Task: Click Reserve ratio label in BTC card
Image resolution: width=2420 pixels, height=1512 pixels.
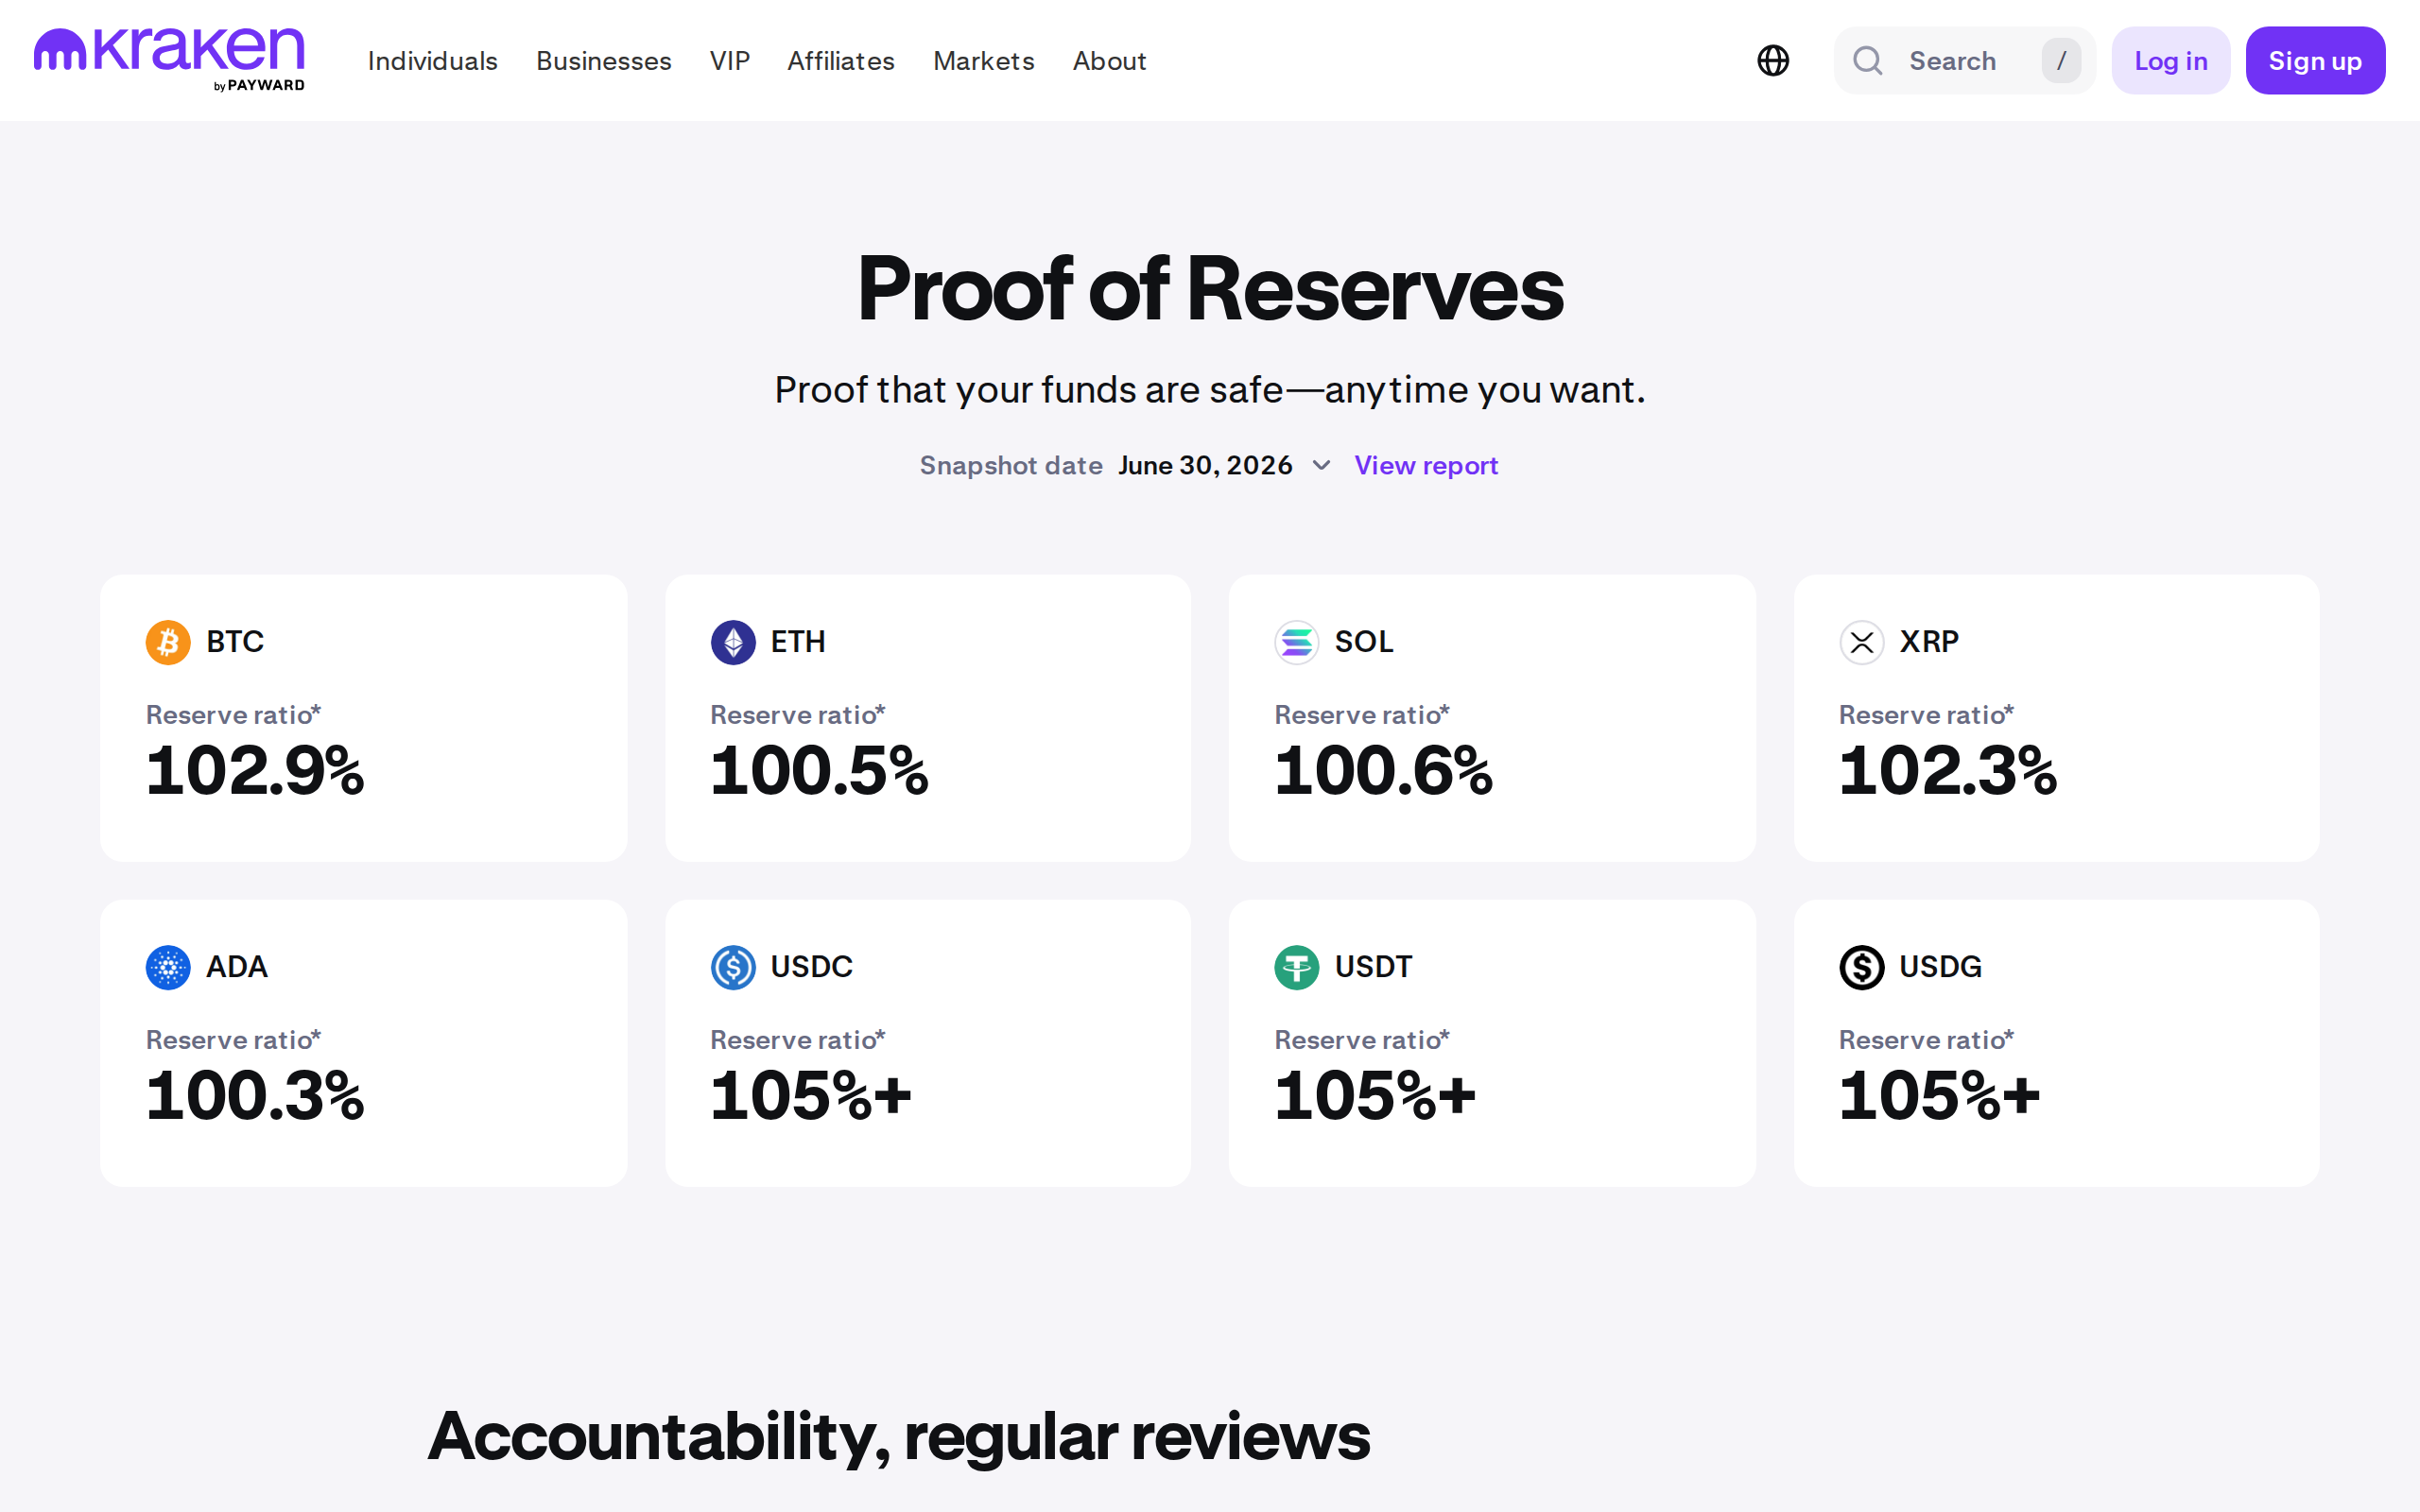Action: click(233, 714)
